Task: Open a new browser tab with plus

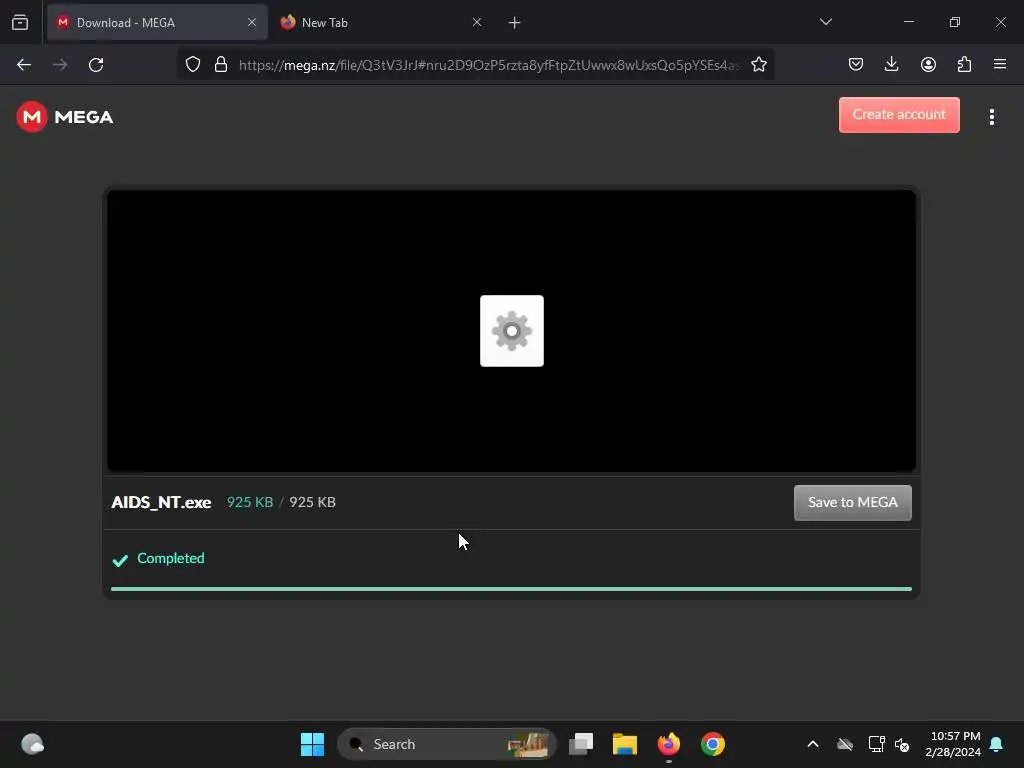Action: tap(514, 23)
